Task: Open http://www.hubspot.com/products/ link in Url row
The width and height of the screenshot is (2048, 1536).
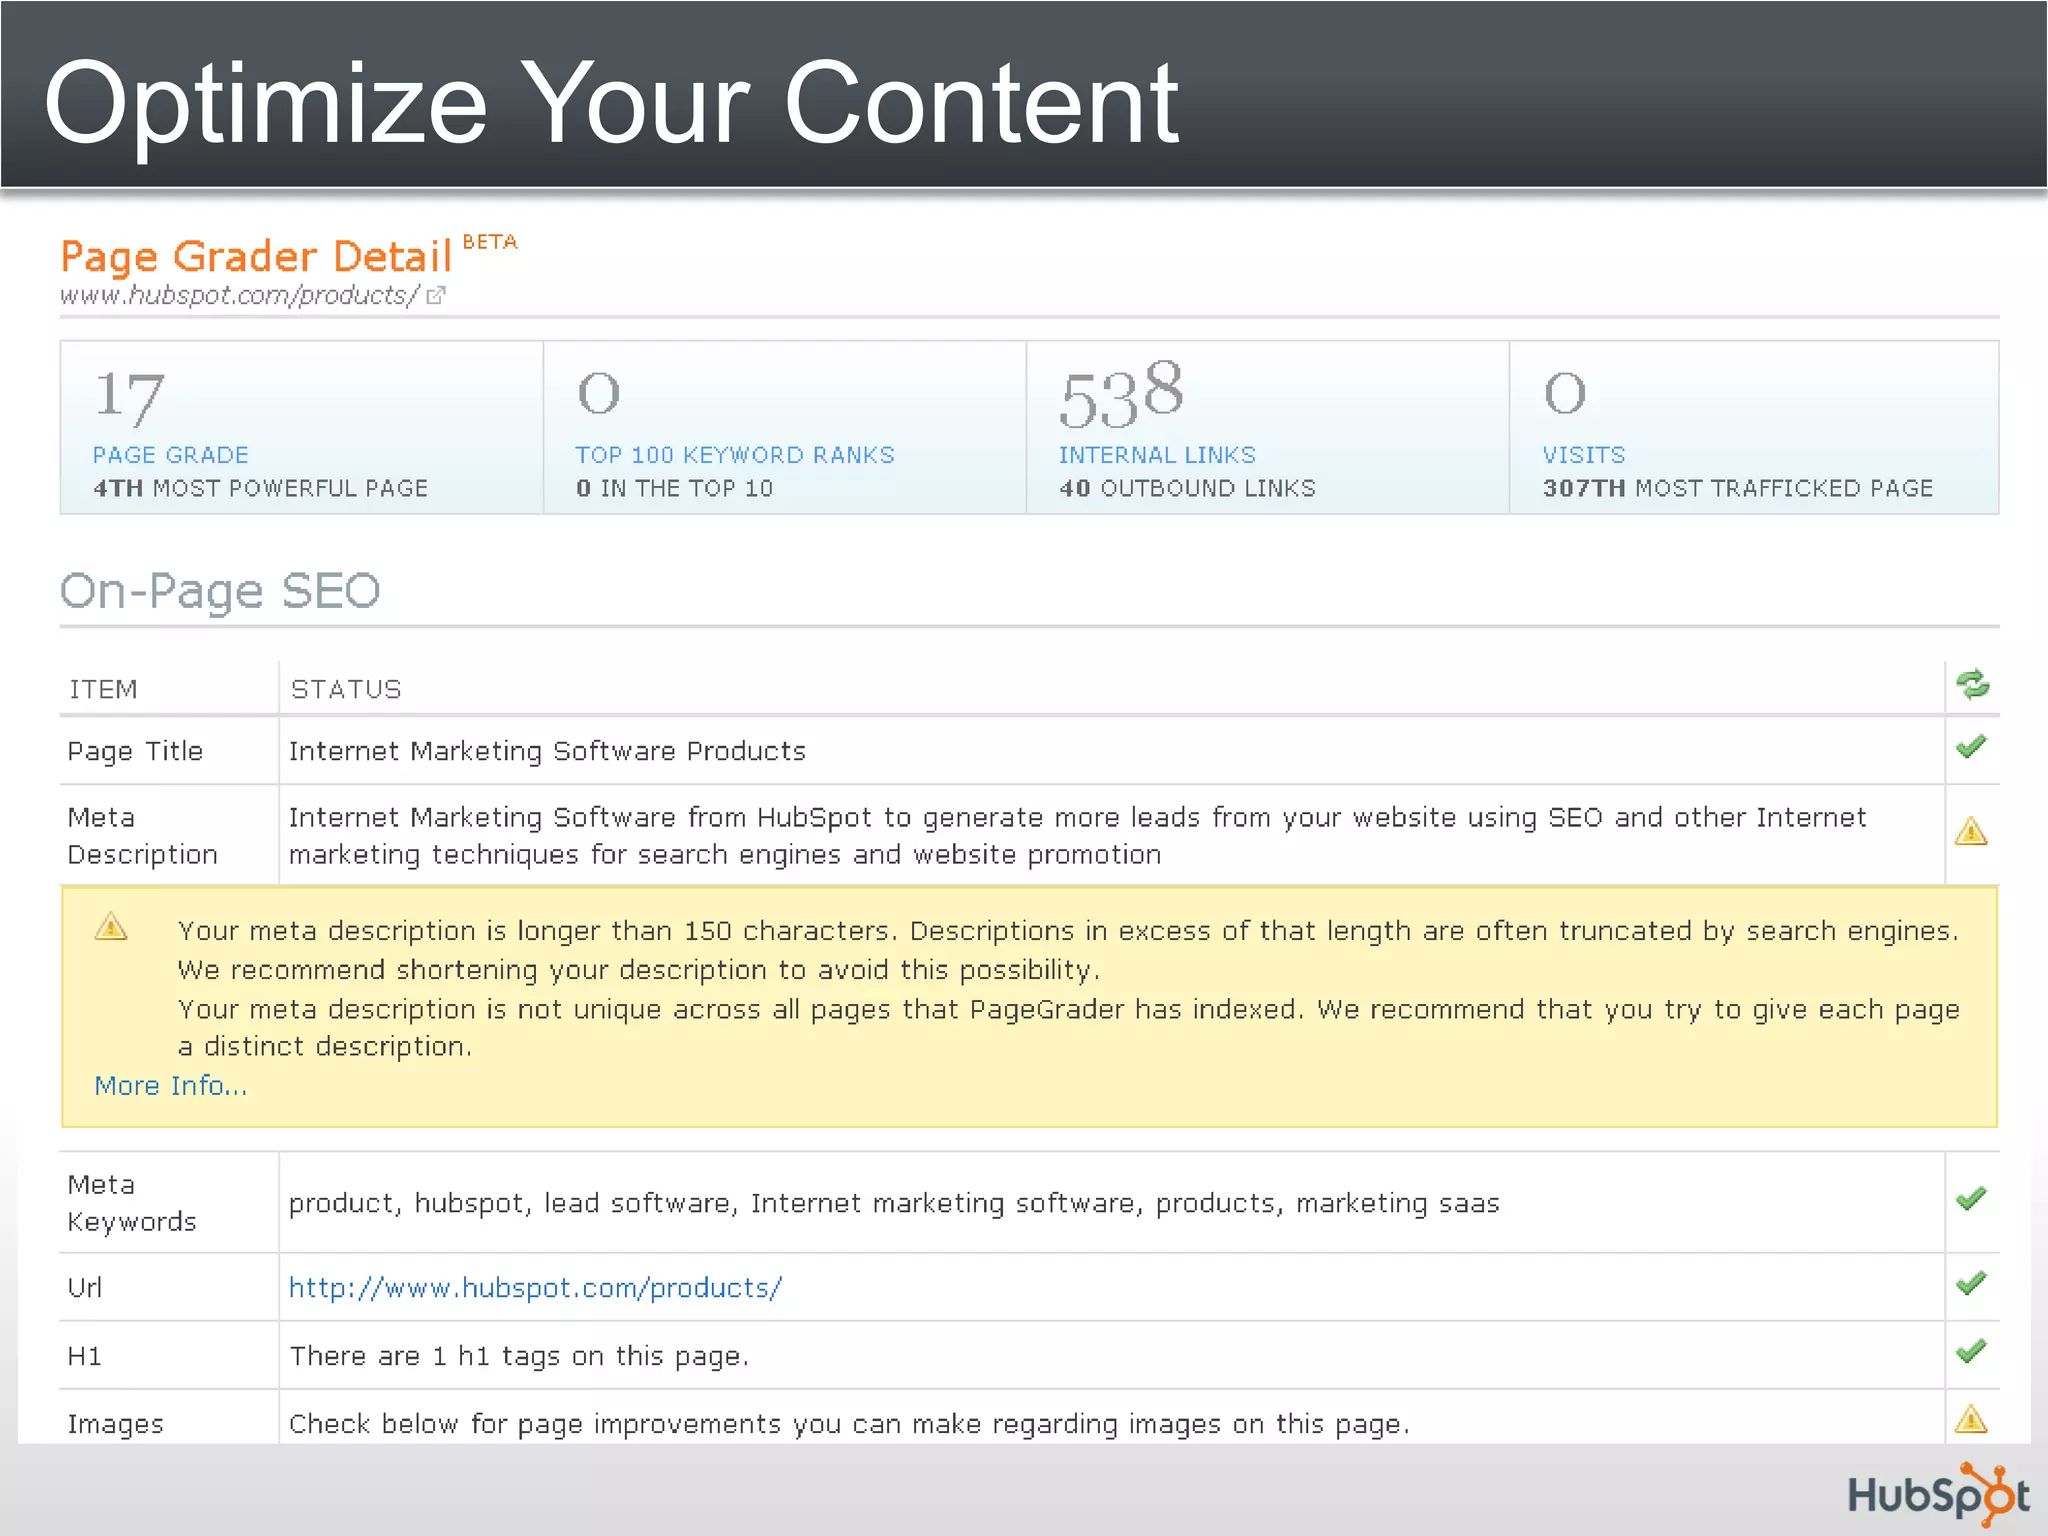Action: click(535, 1288)
